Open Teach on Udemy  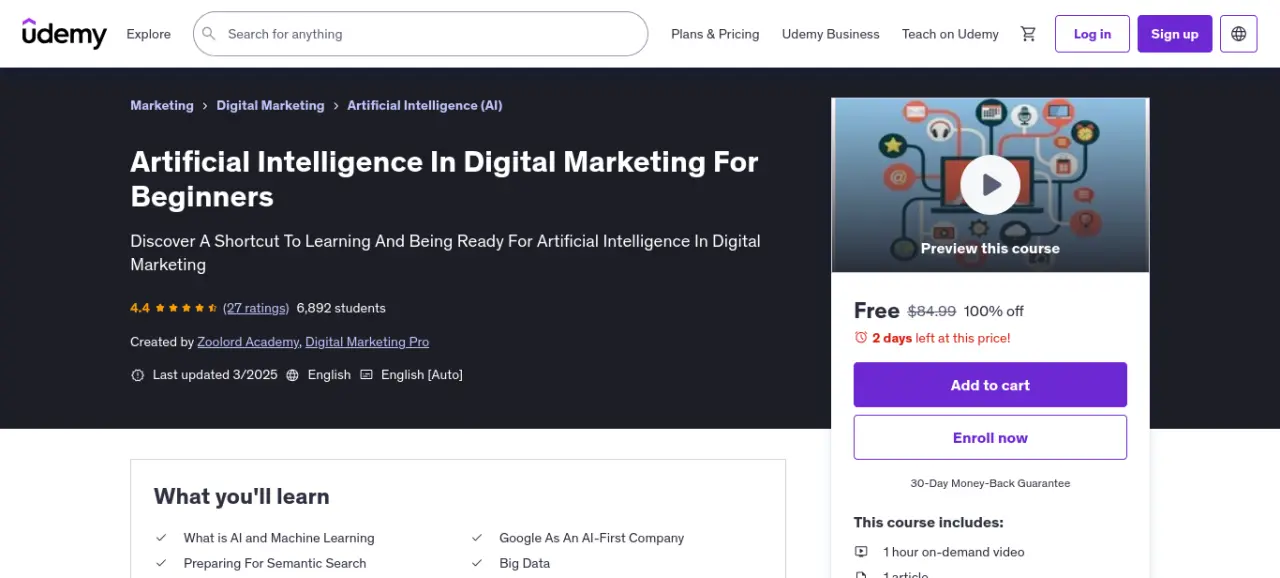950,34
